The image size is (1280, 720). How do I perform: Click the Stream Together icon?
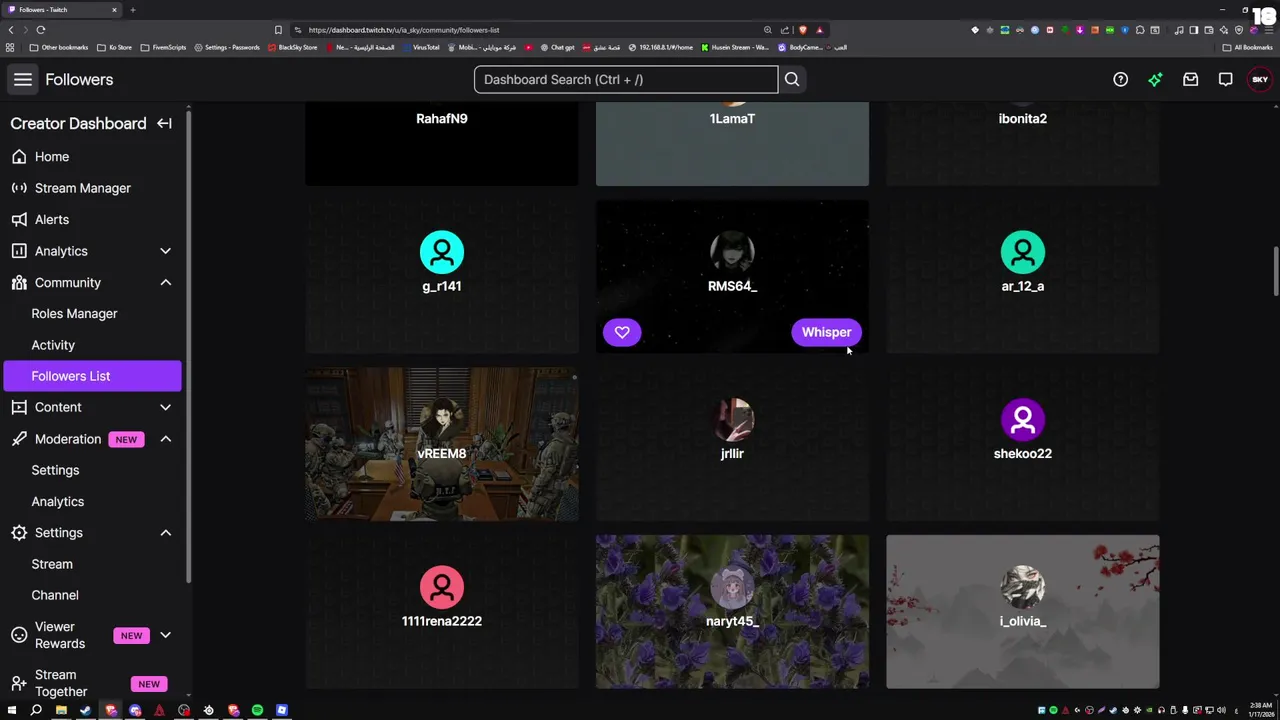(19, 684)
